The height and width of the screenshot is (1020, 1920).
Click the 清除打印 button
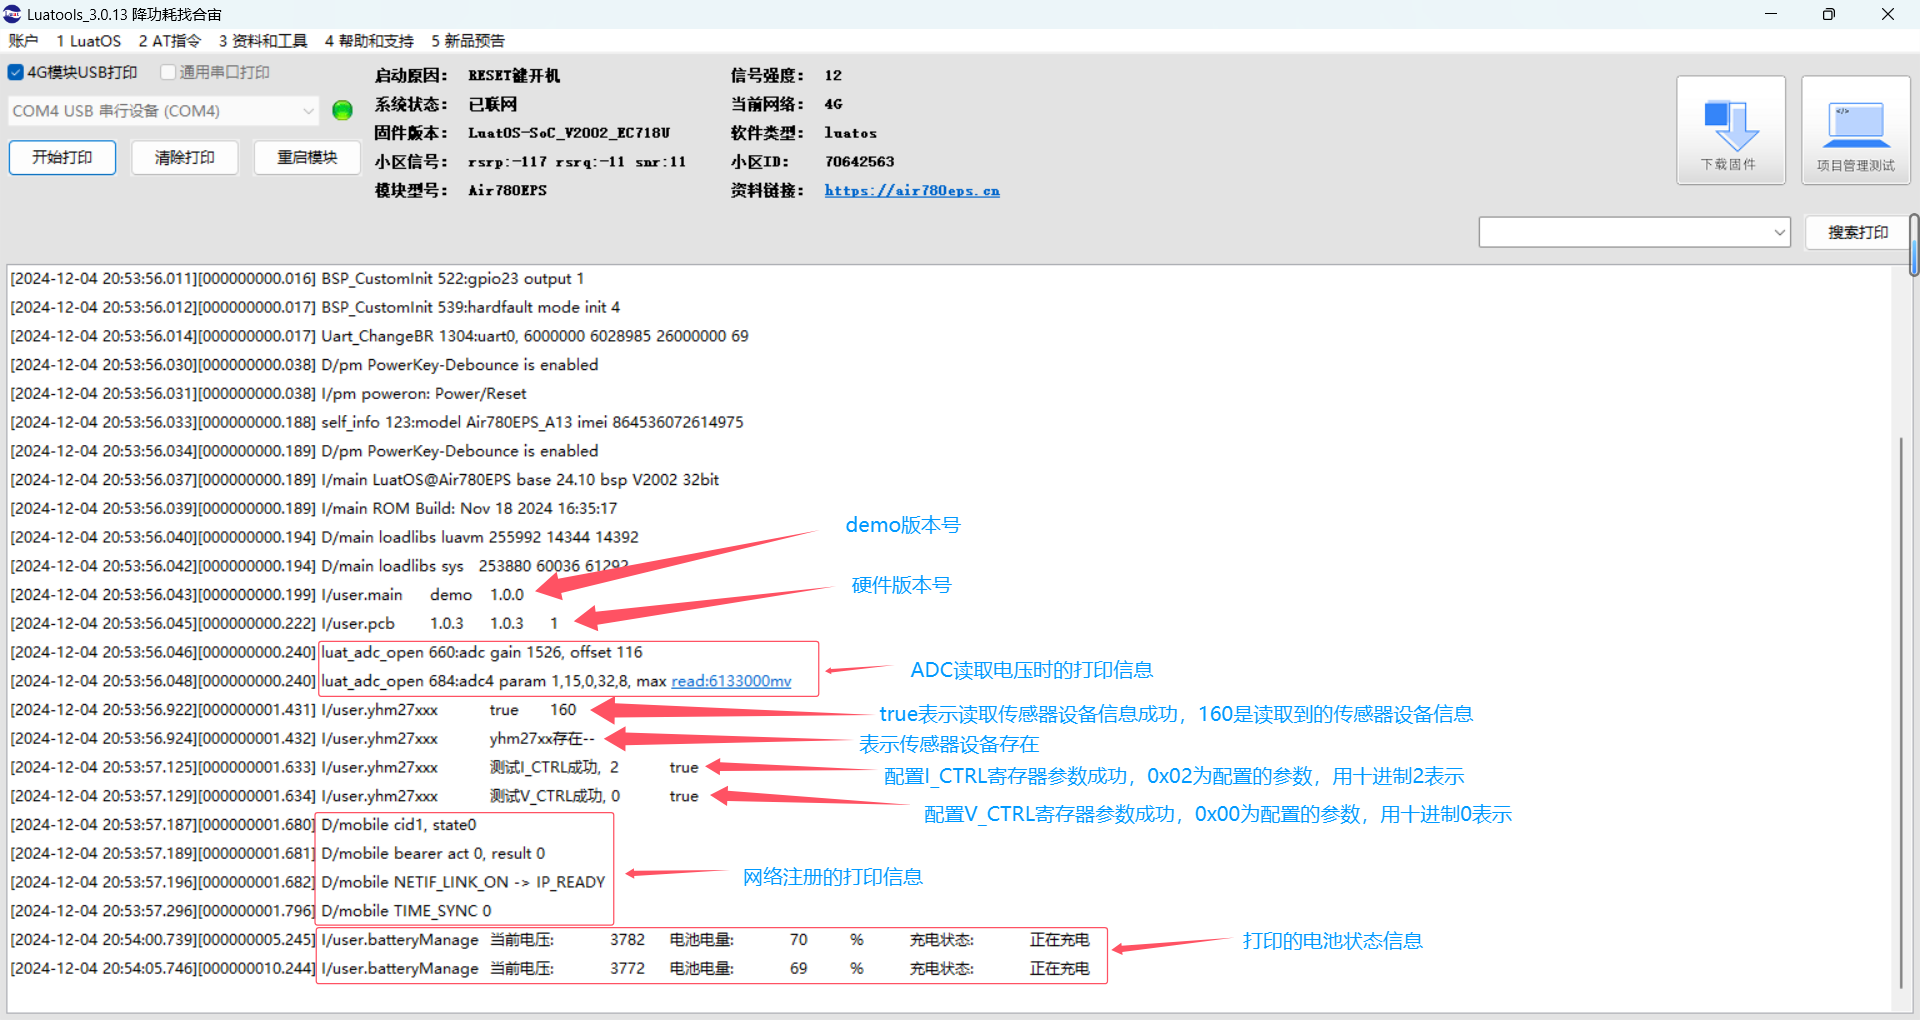185,157
